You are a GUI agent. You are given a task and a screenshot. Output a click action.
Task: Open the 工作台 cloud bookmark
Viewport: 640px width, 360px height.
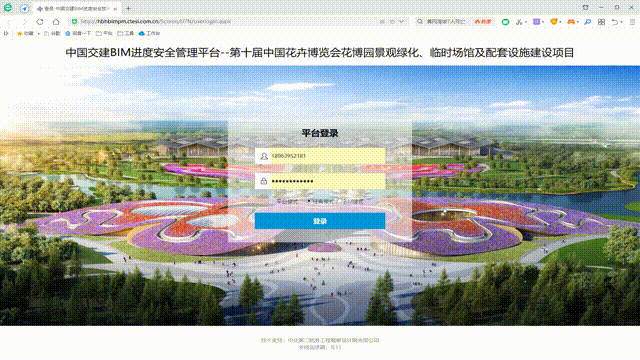(x=149, y=33)
